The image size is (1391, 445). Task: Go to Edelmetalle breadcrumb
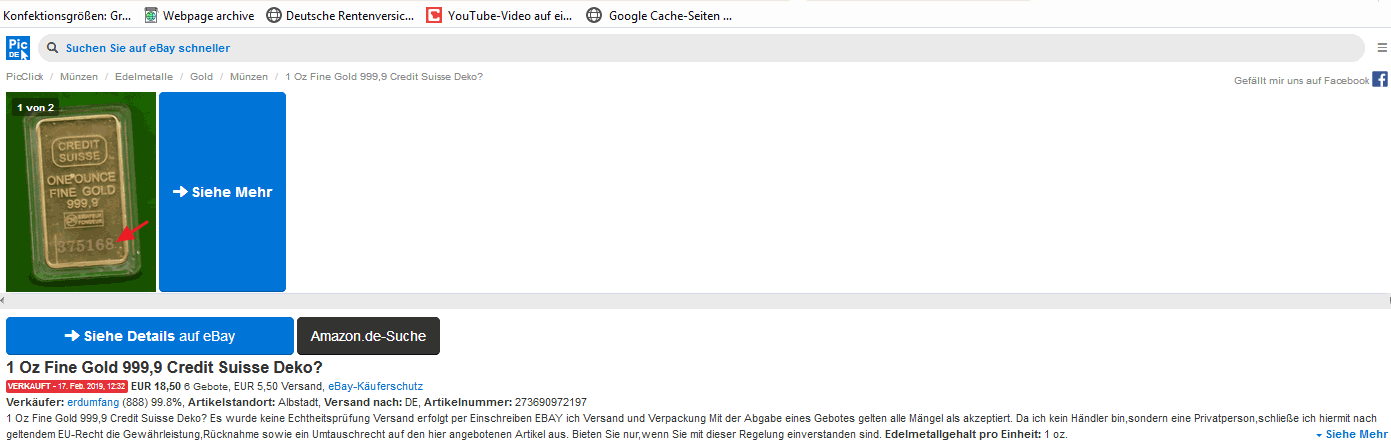(x=144, y=77)
